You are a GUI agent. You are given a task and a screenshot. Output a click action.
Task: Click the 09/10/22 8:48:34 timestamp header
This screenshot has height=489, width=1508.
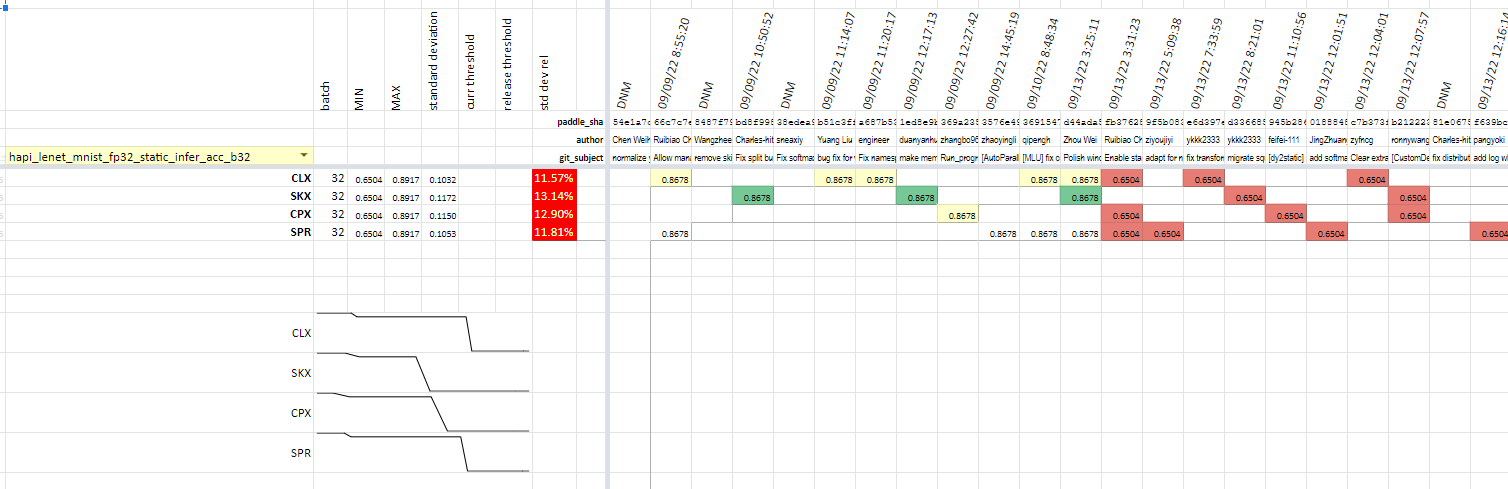point(1042,63)
